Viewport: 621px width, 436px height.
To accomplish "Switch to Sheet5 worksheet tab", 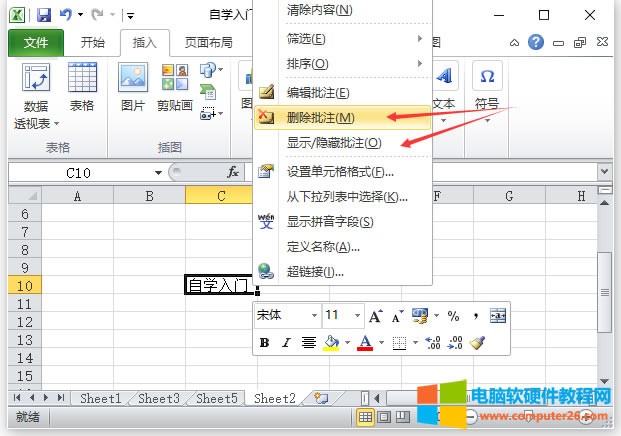I will point(217,398).
